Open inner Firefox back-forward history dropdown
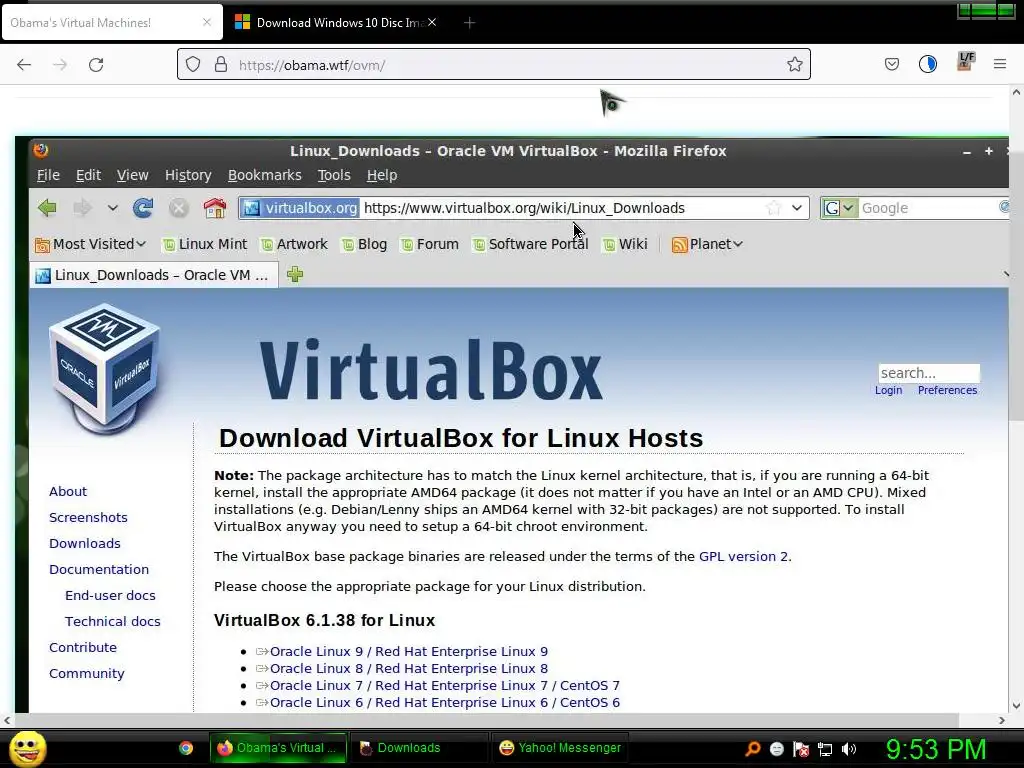The image size is (1024, 768). [112, 208]
